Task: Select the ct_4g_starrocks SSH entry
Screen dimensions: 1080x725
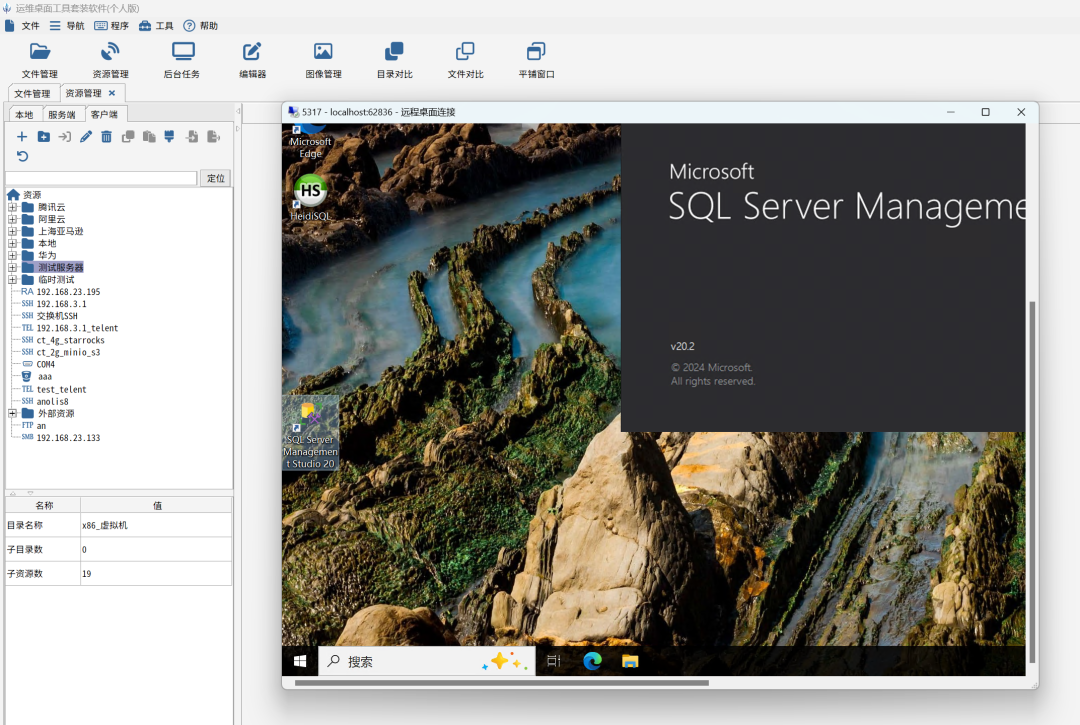Action: coord(63,340)
